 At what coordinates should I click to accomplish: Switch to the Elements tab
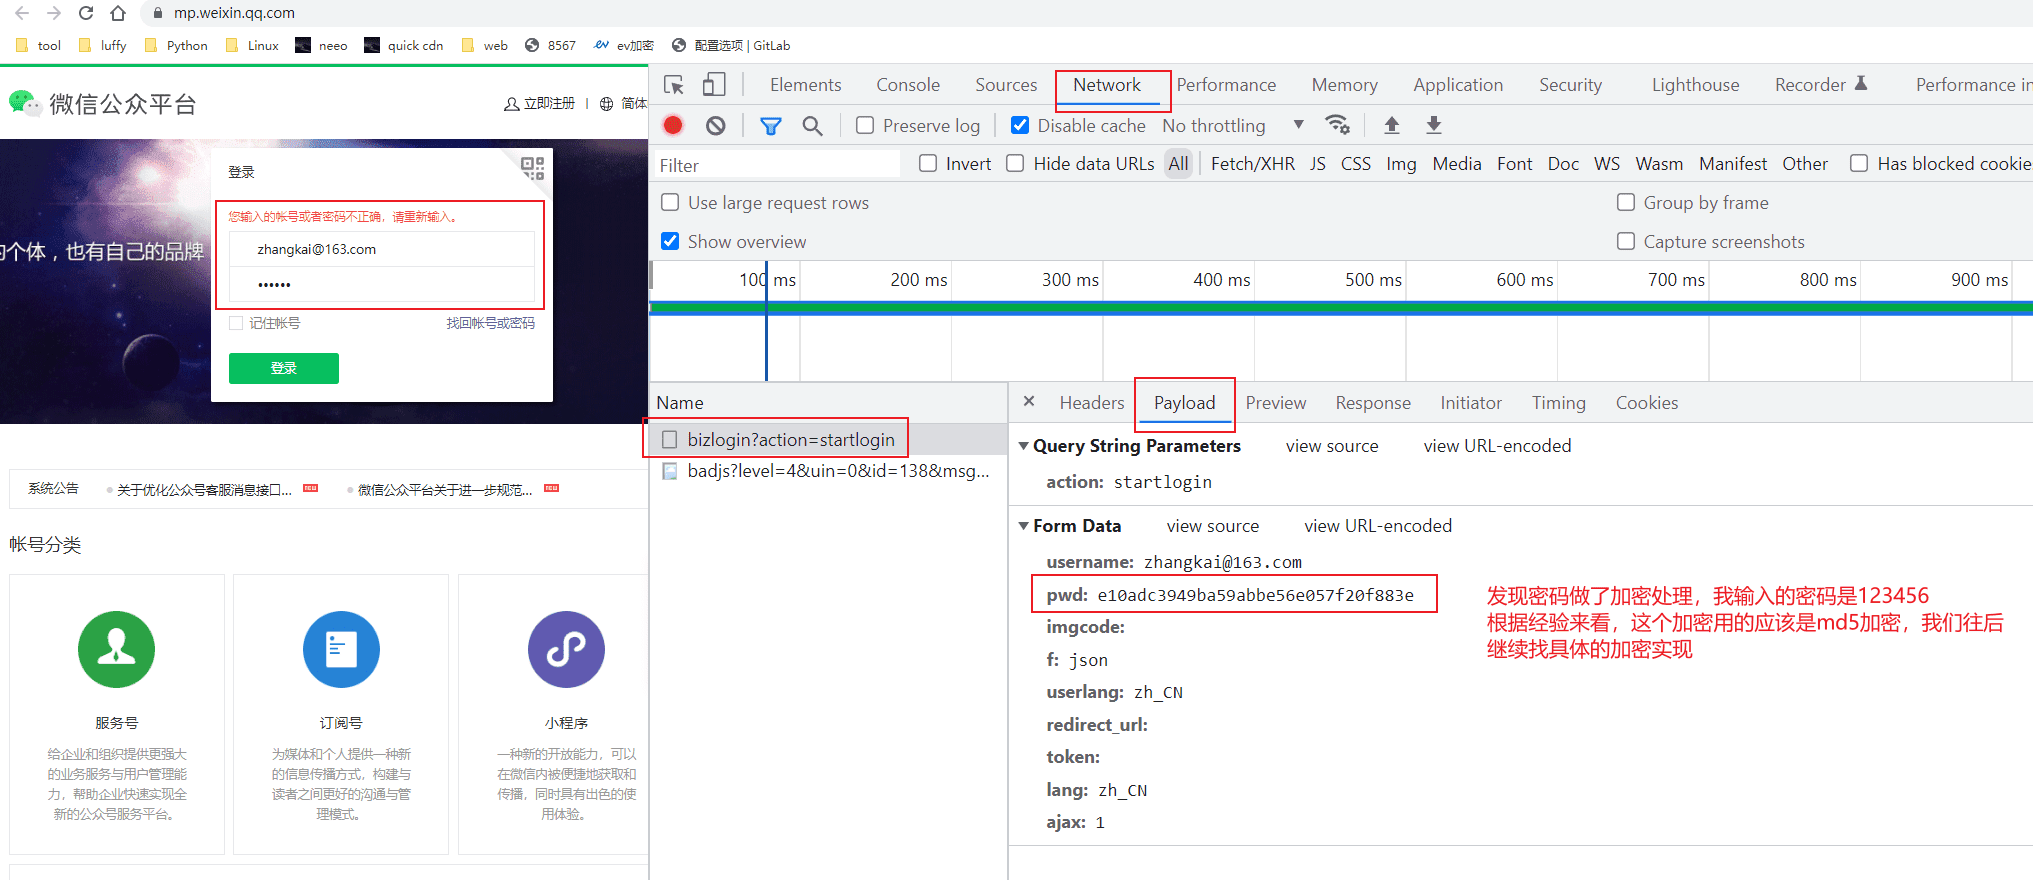coord(805,85)
